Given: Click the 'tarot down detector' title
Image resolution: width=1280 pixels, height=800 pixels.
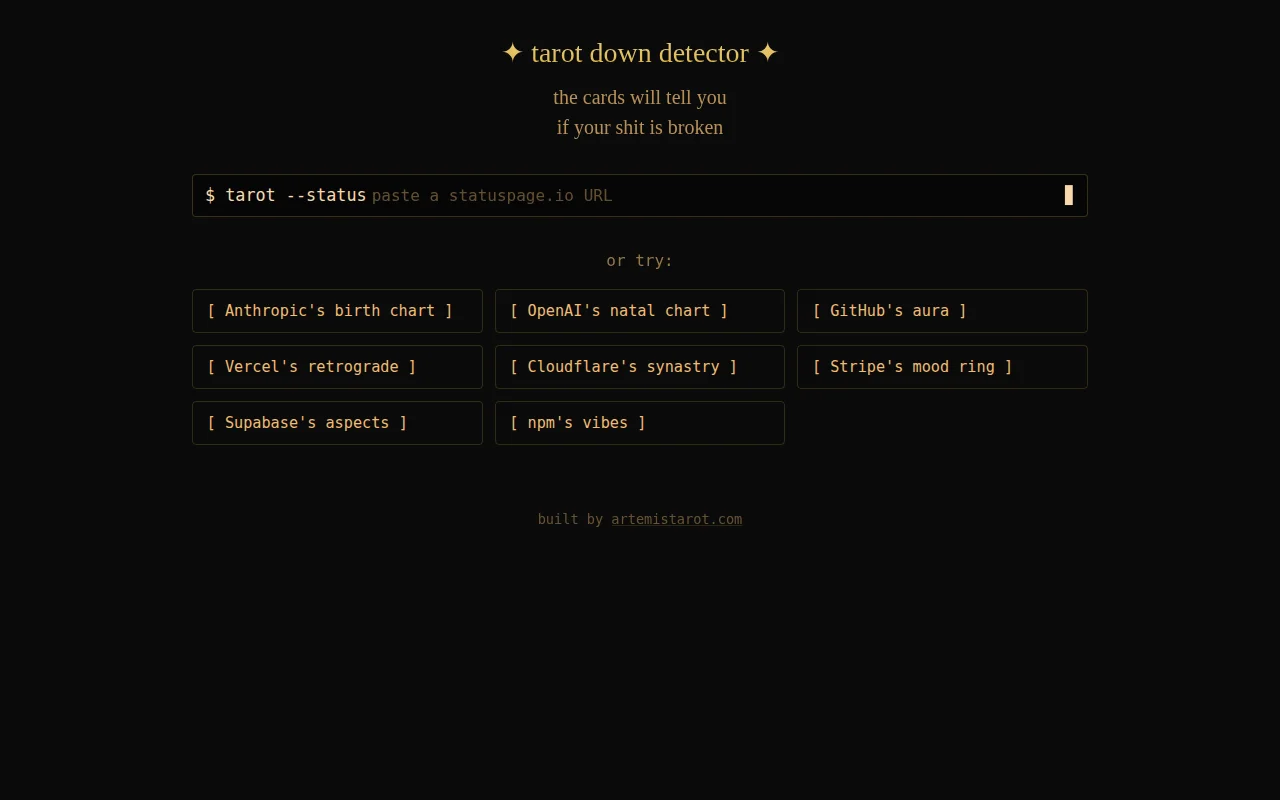Looking at the screenshot, I should coord(640,53).
